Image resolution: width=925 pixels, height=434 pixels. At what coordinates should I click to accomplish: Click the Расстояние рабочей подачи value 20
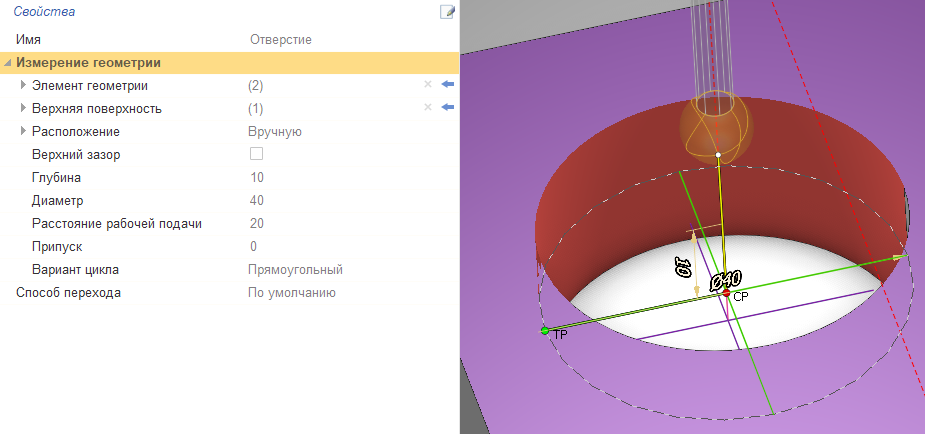point(256,224)
